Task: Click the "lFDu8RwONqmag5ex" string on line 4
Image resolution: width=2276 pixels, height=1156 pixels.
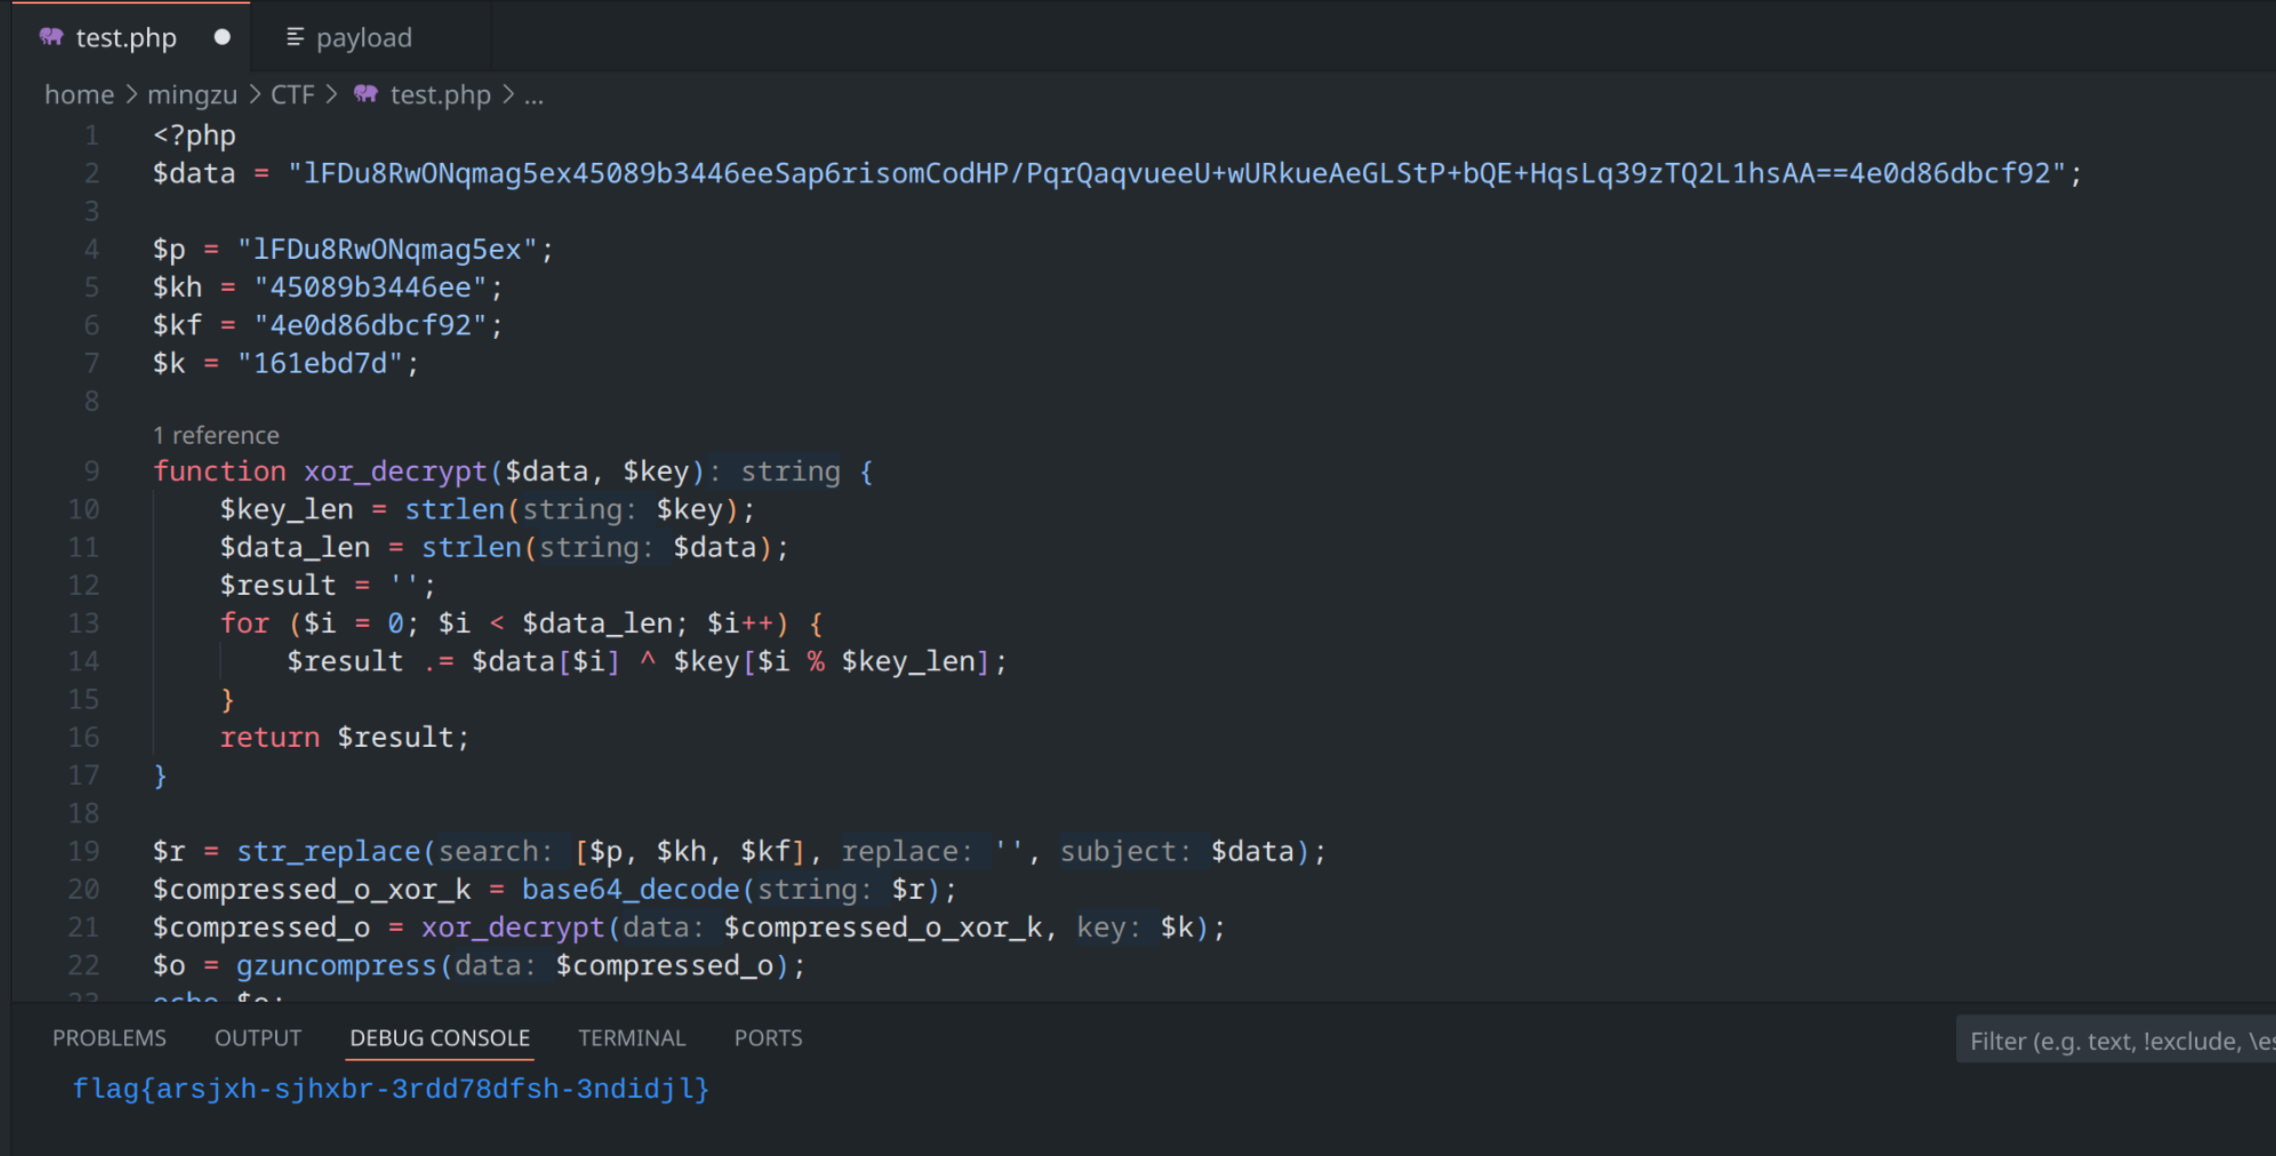Action: coord(387,250)
